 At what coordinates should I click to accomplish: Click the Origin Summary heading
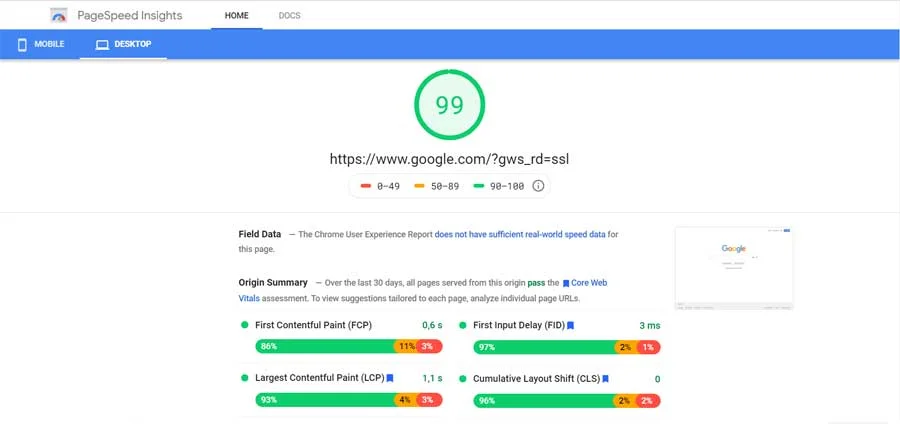click(273, 283)
